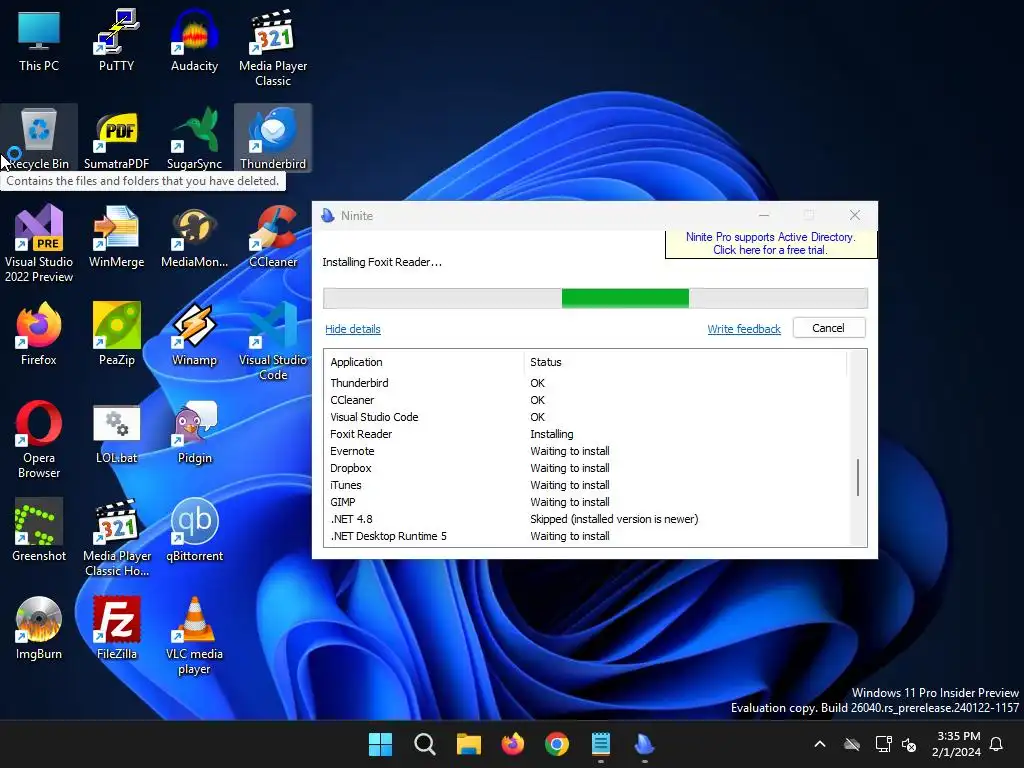The height and width of the screenshot is (768, 1024).
Task: Click the Status column header
Action: point(686,362)
